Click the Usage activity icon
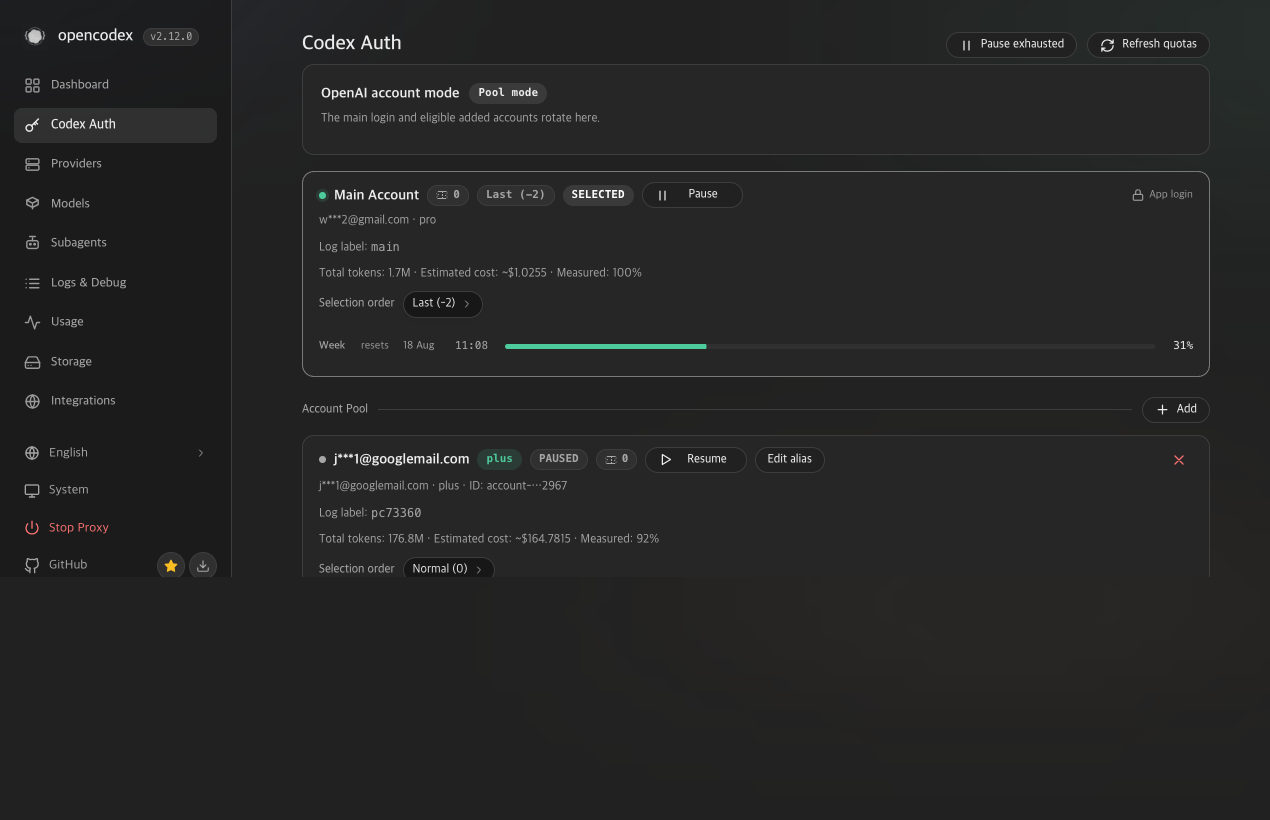Viewport: 1270px width, 820px height. 32,322
